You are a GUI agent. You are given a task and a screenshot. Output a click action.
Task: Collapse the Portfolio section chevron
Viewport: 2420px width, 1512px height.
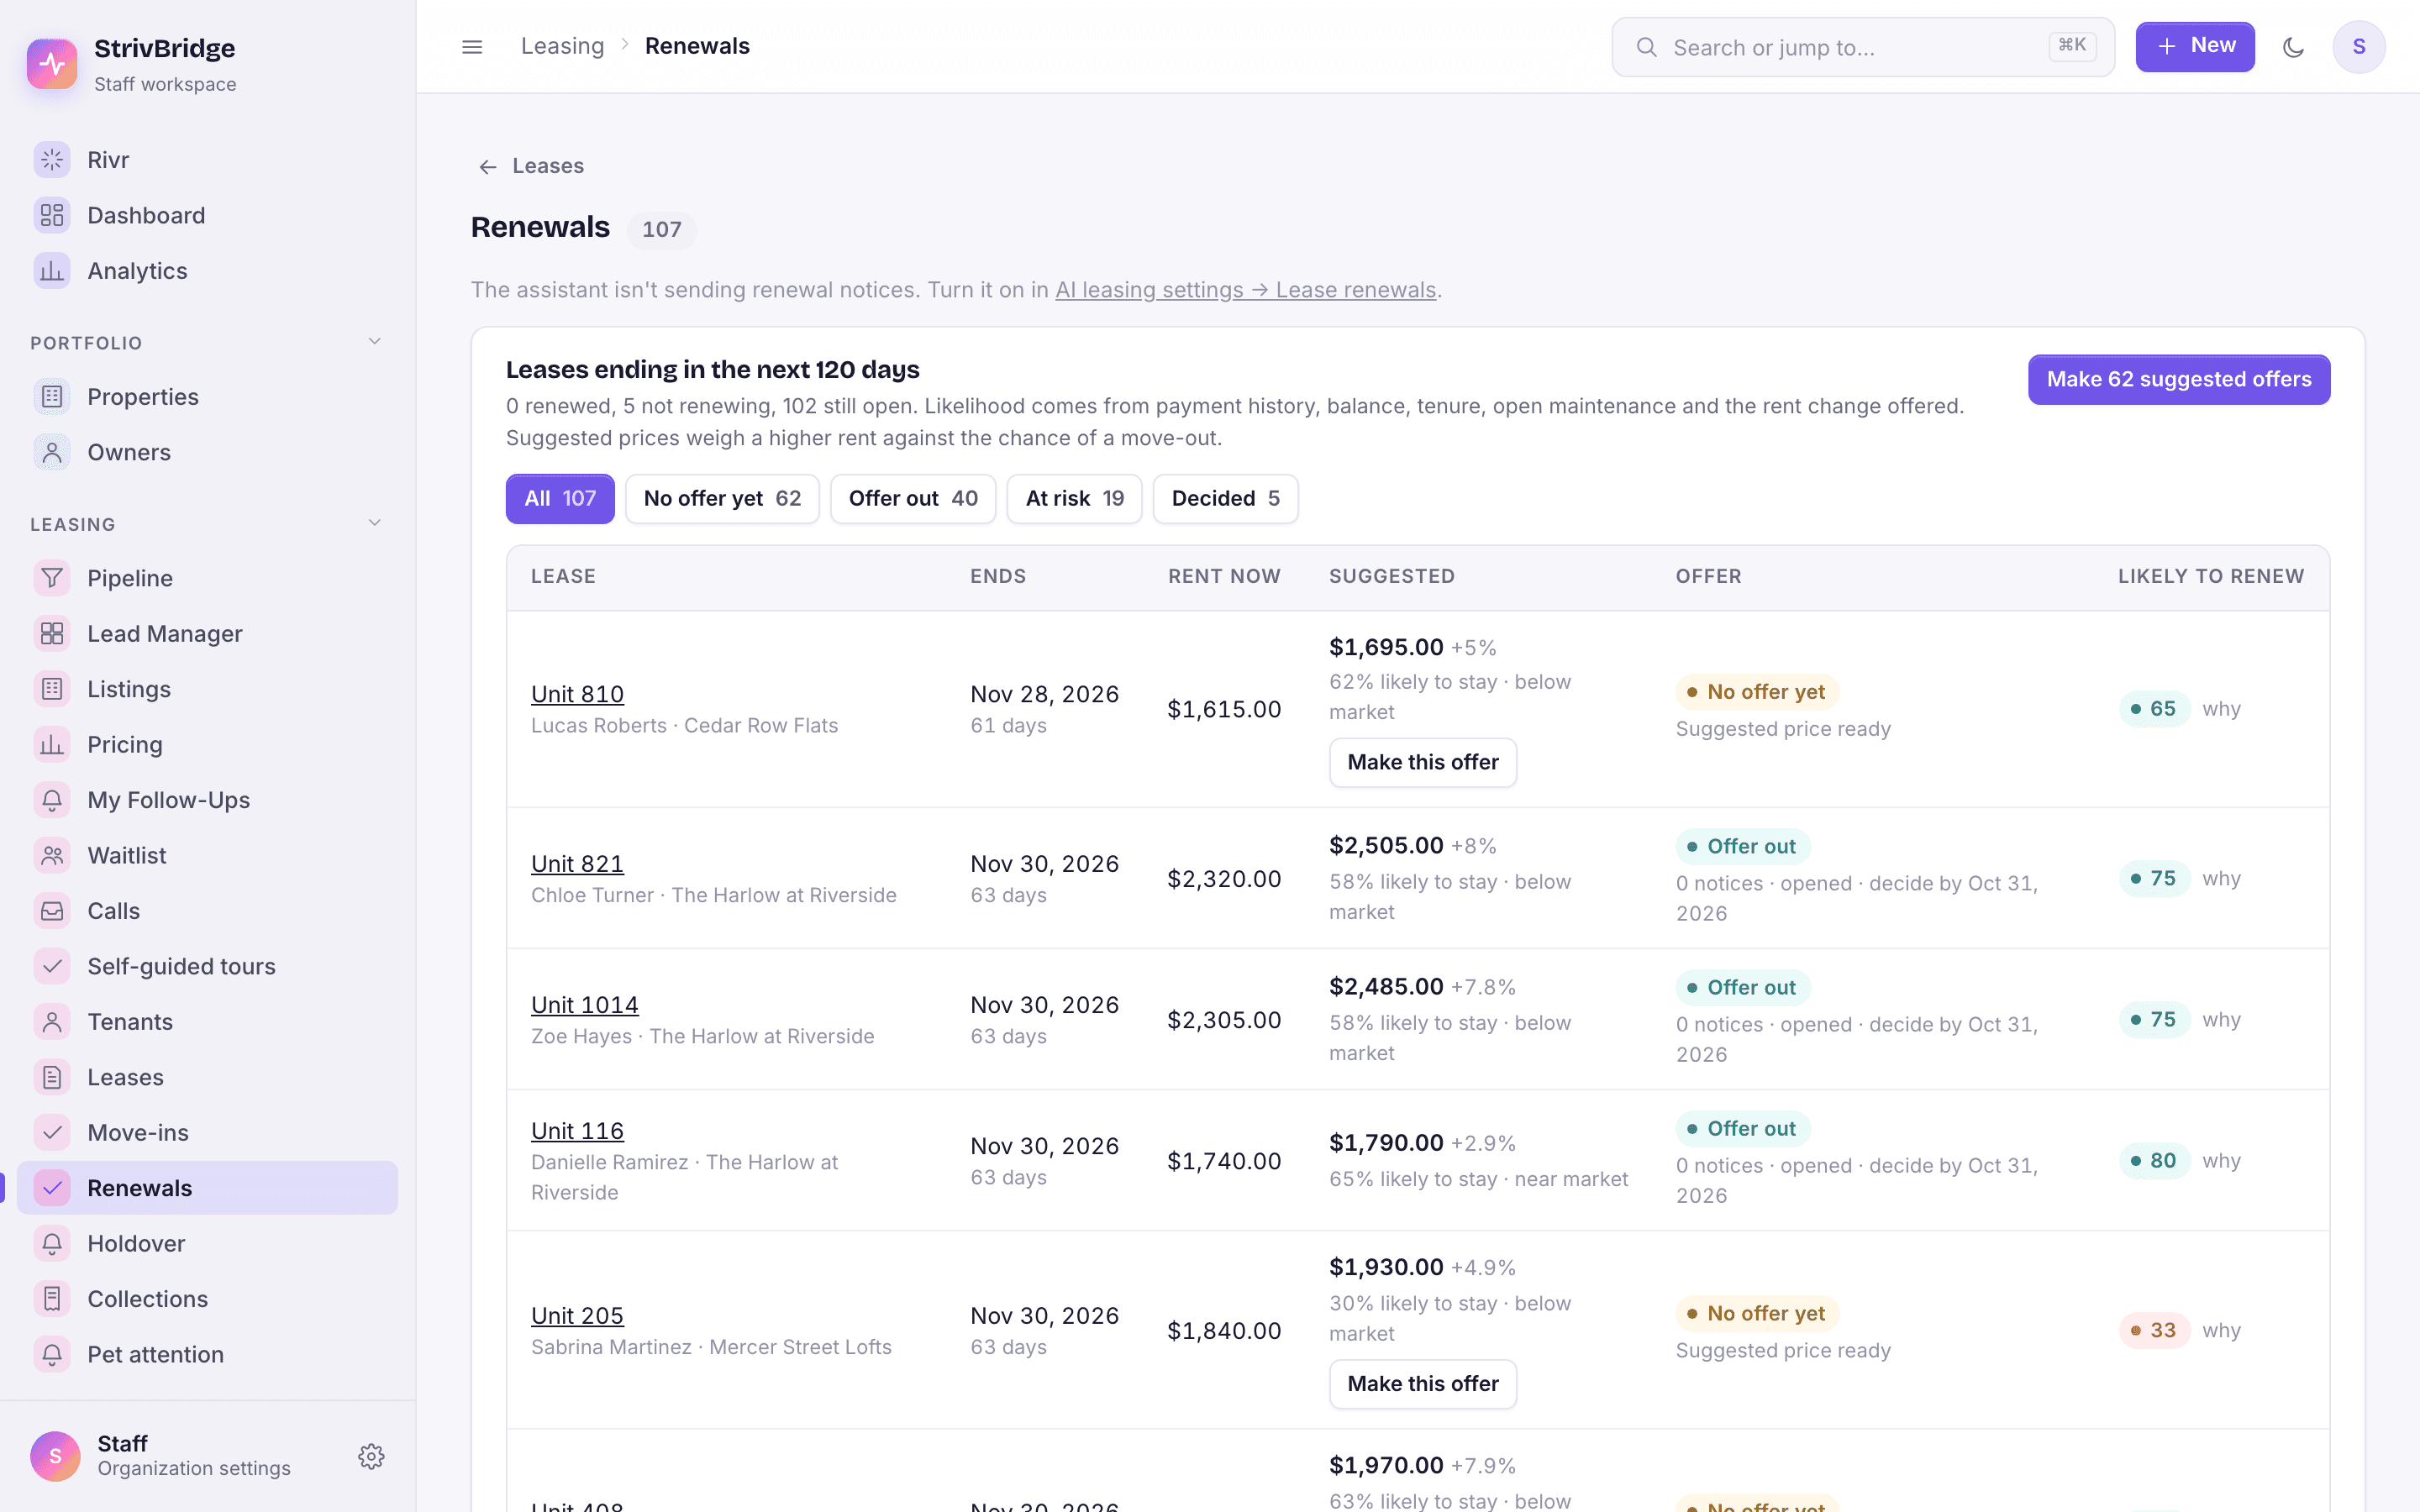[375, 342]
